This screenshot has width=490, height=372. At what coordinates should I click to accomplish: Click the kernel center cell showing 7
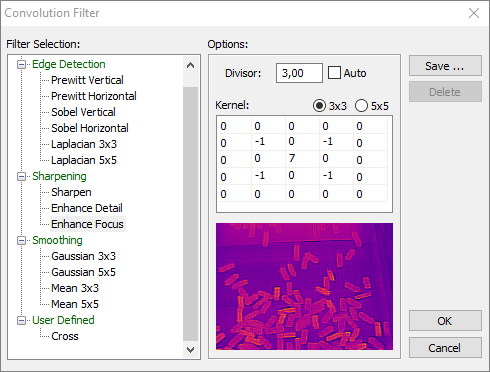302,159
